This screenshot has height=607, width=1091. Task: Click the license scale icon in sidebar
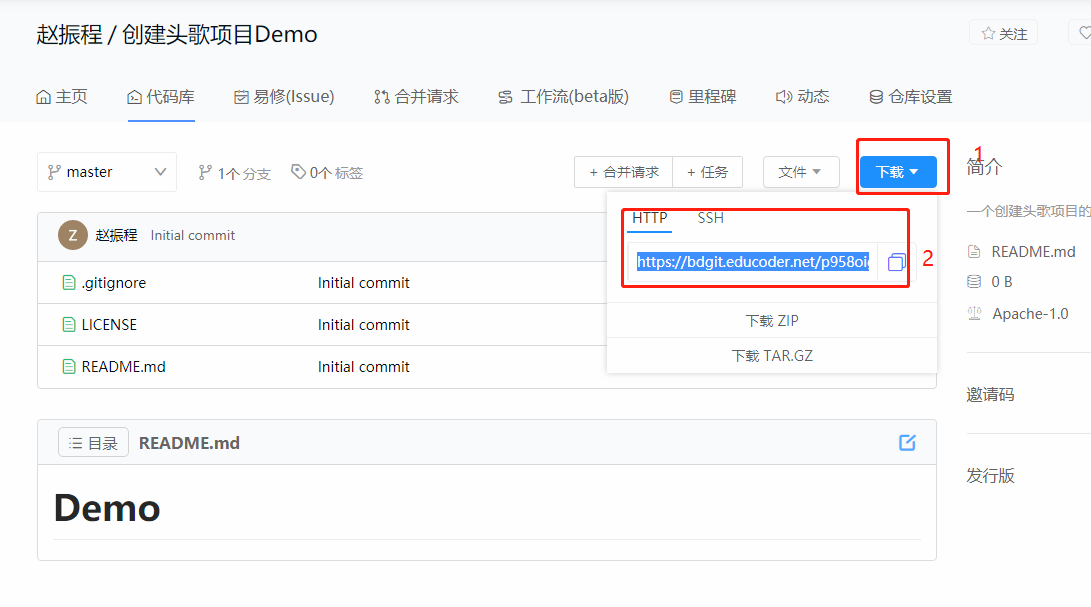(x=974, y=314)
